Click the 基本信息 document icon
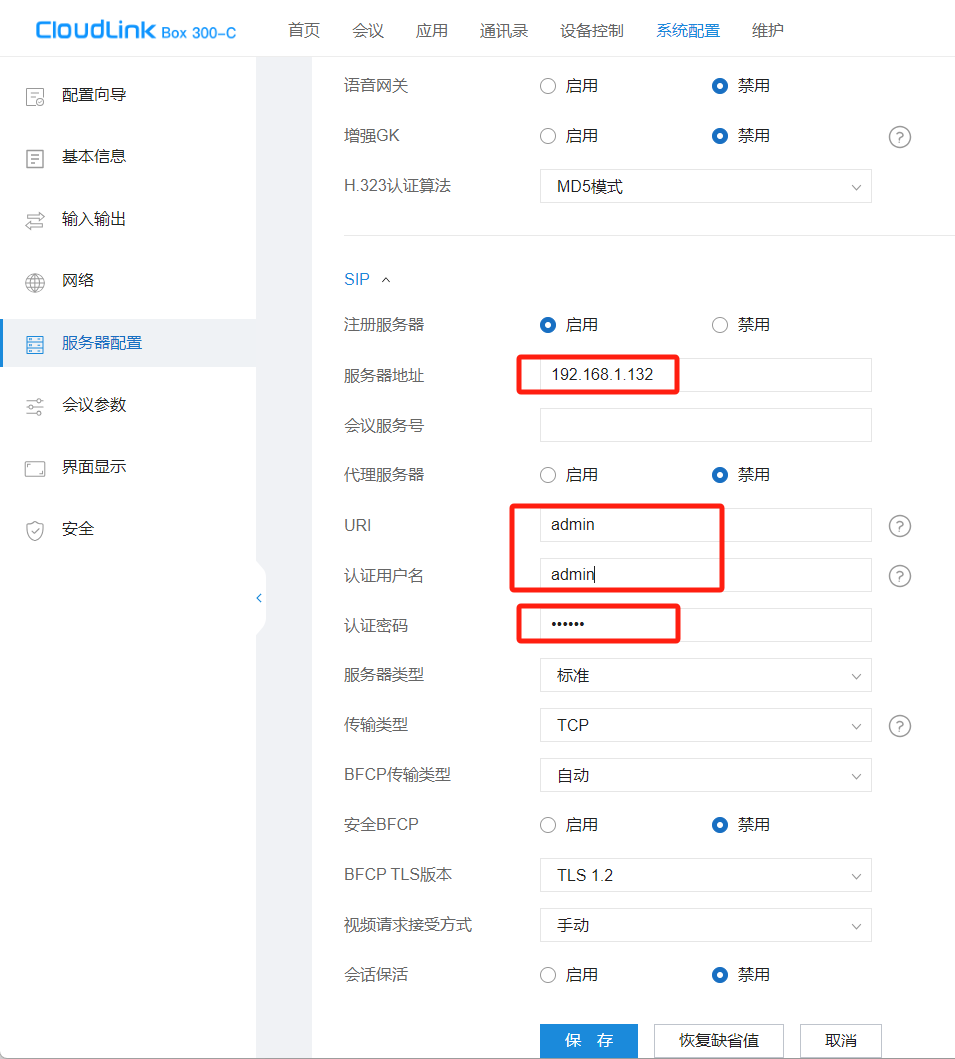 click(x=34, y=159)
